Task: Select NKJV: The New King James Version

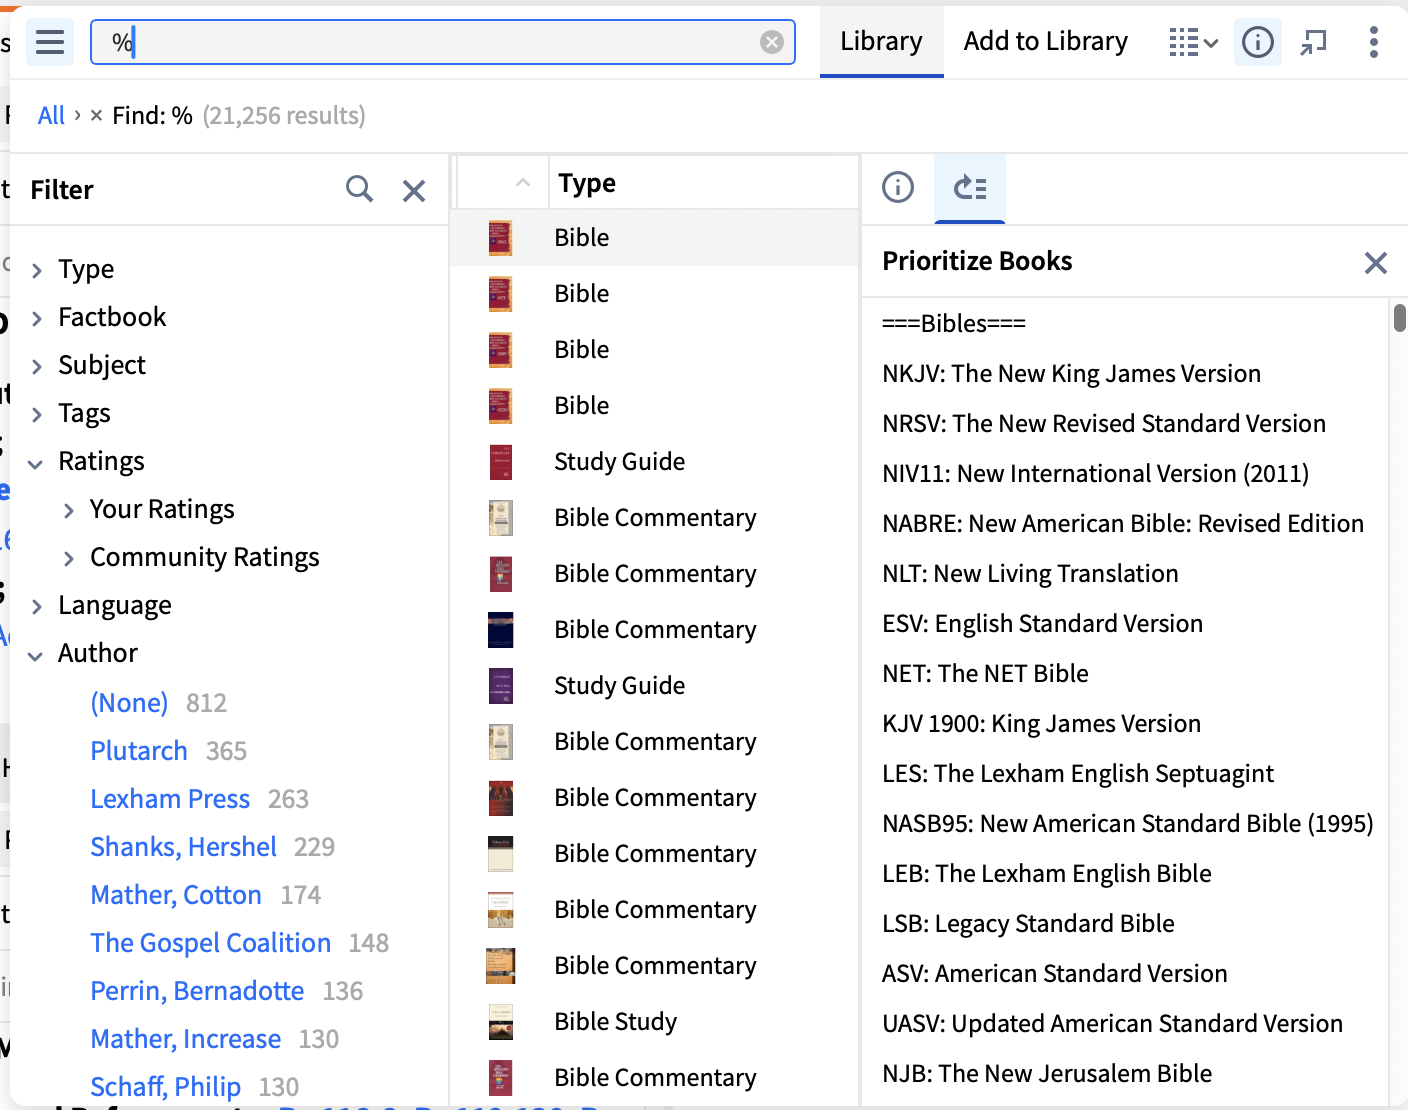Action: [x=1071, y=374]
